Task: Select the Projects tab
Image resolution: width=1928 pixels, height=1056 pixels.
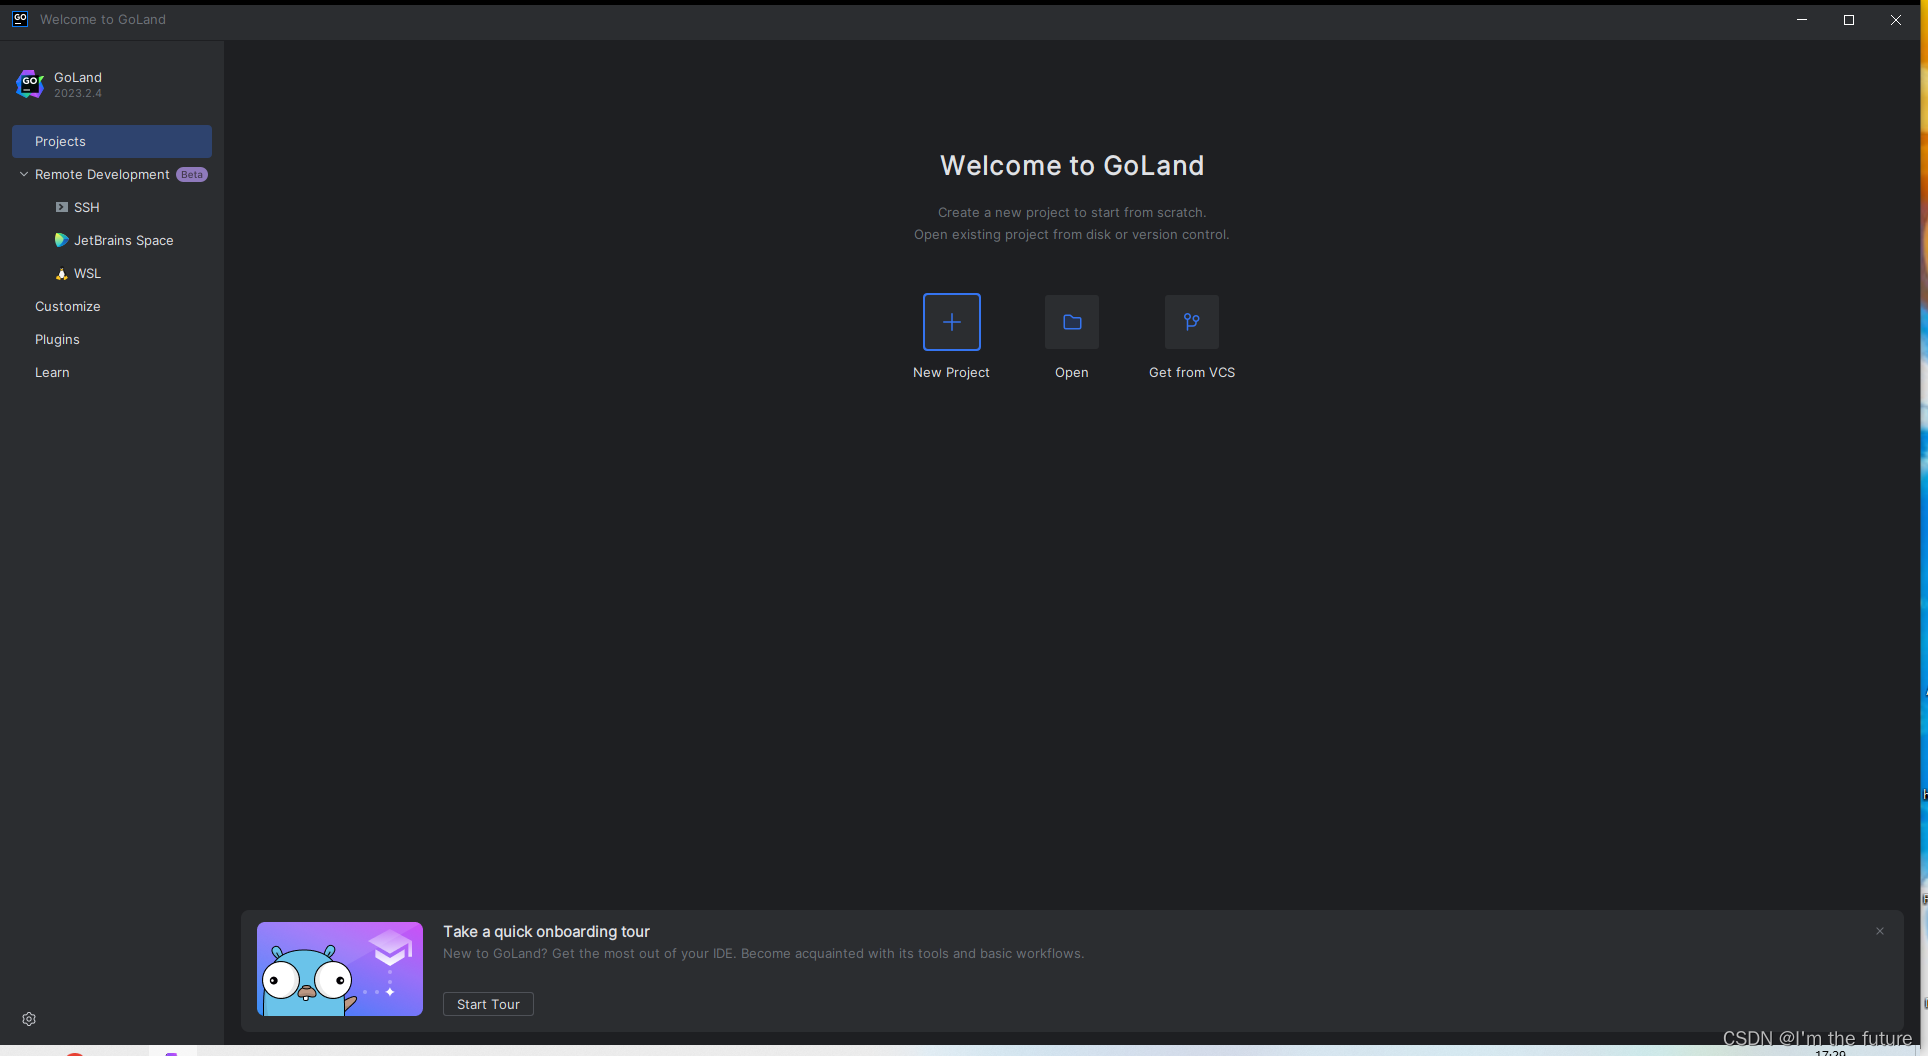Action: click(112, 141)
